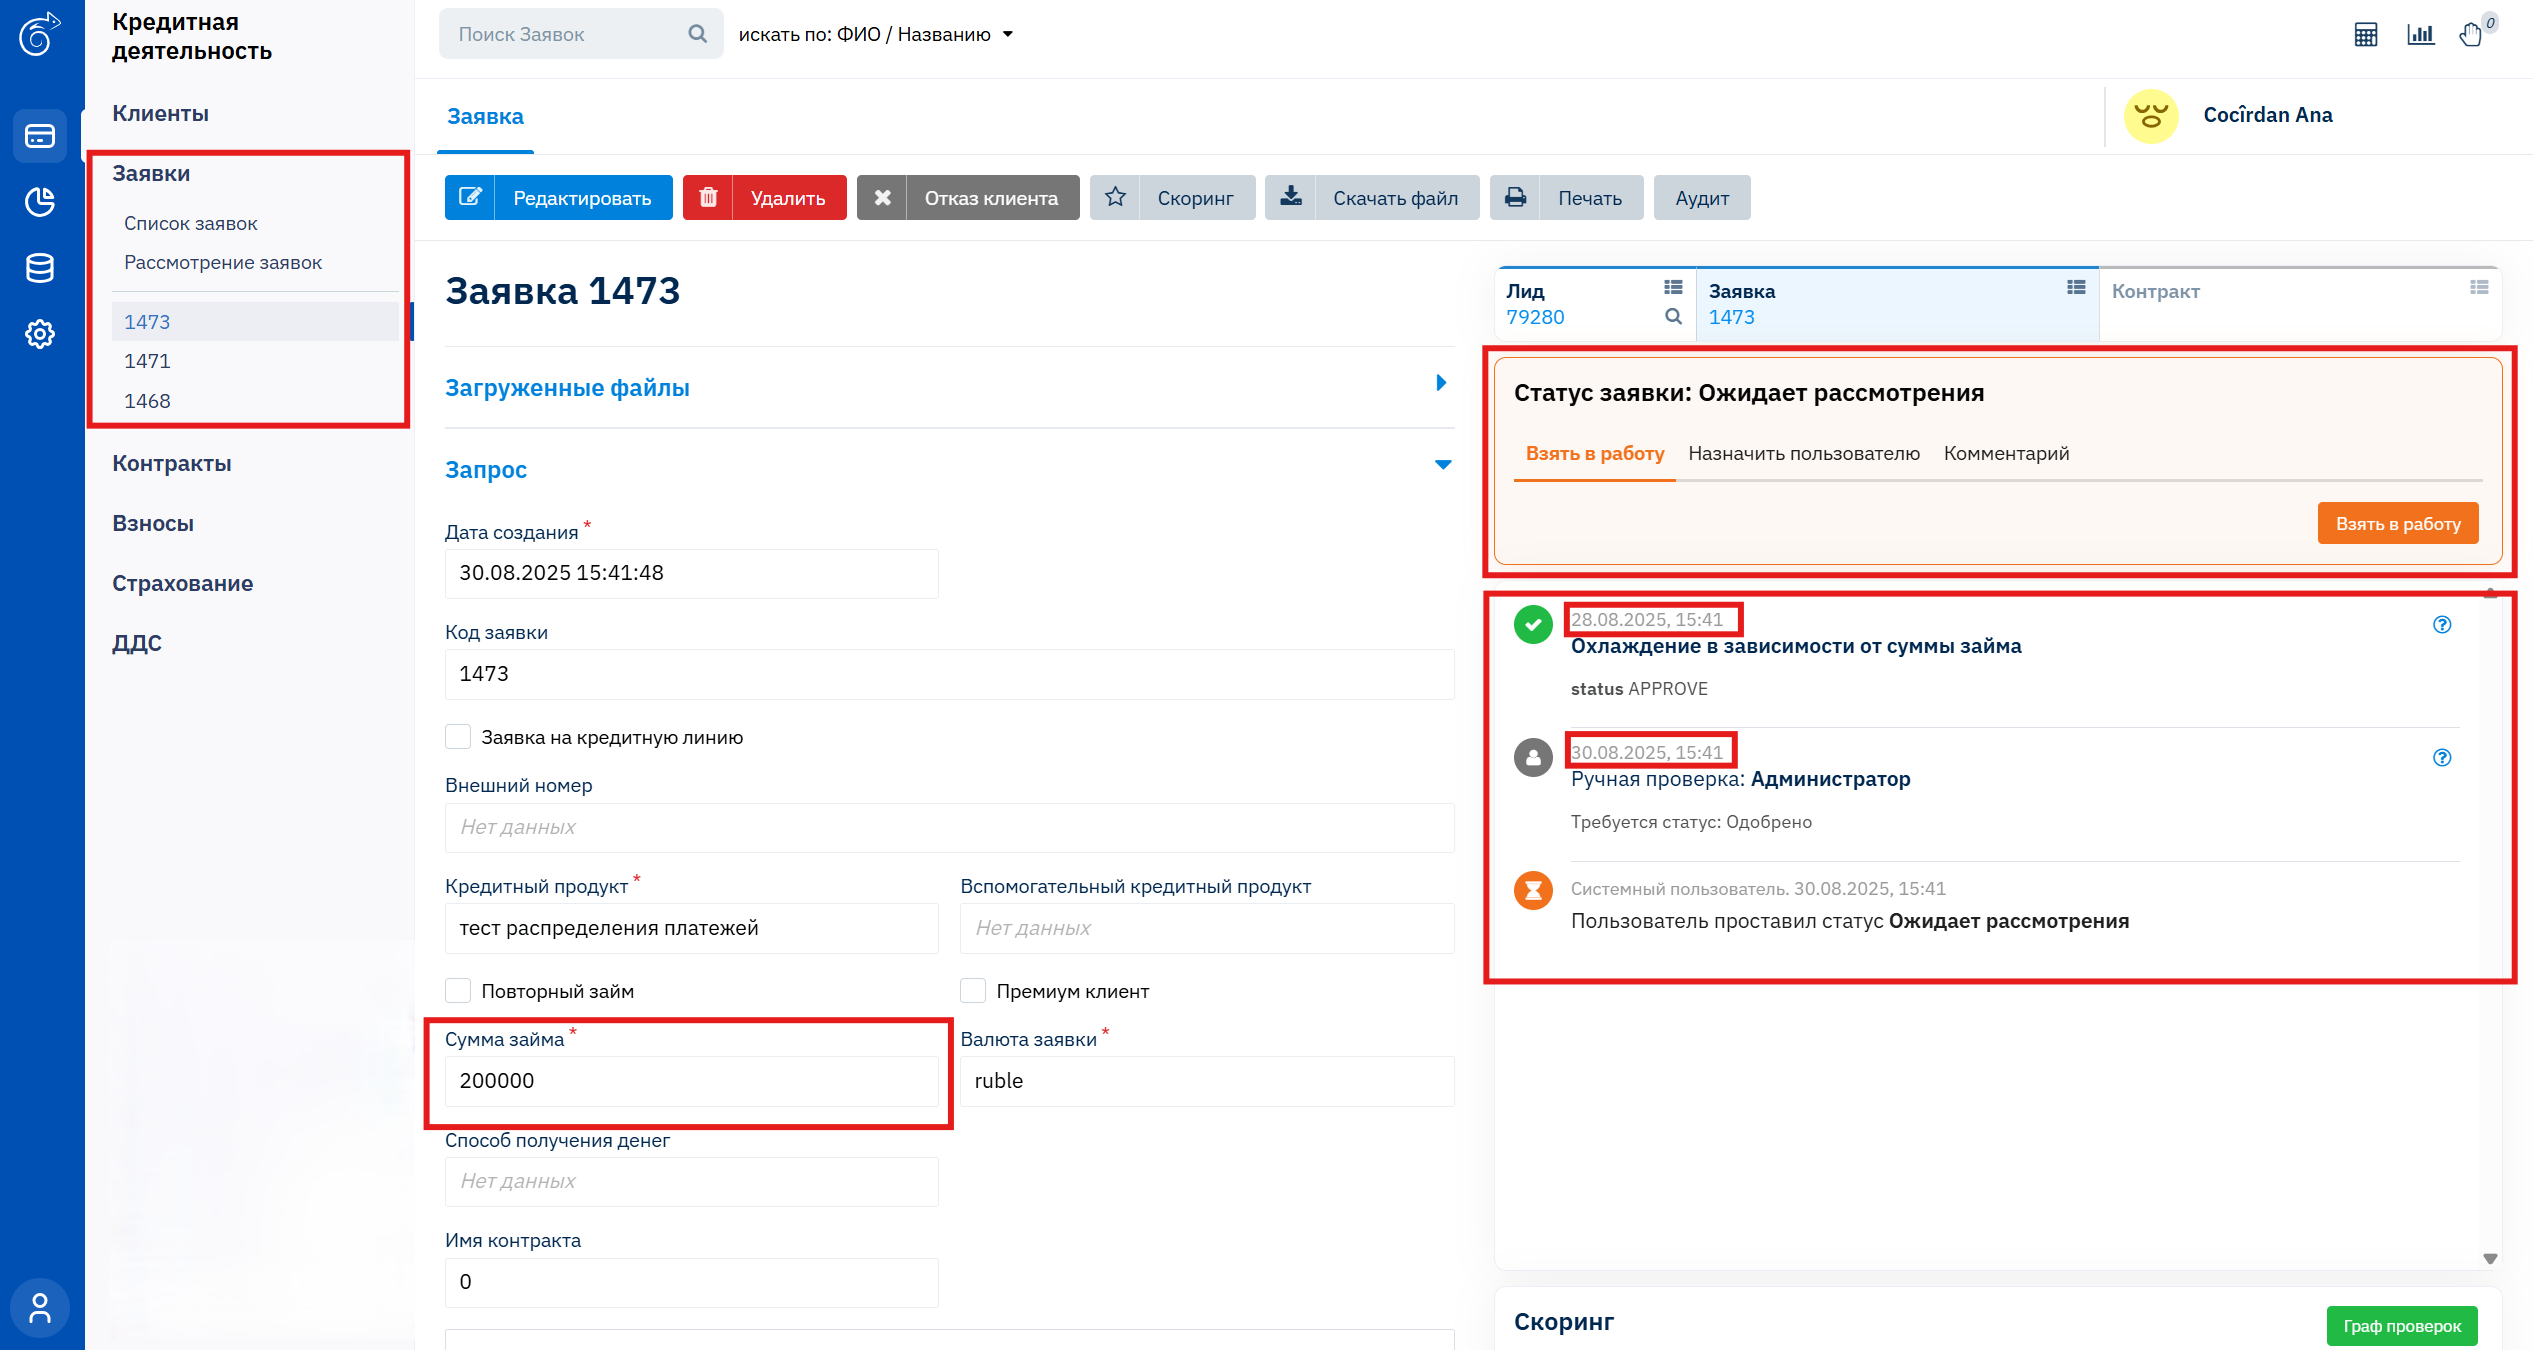
Task: Click the pencil edit icon
Action: click(x=470, y=197)
